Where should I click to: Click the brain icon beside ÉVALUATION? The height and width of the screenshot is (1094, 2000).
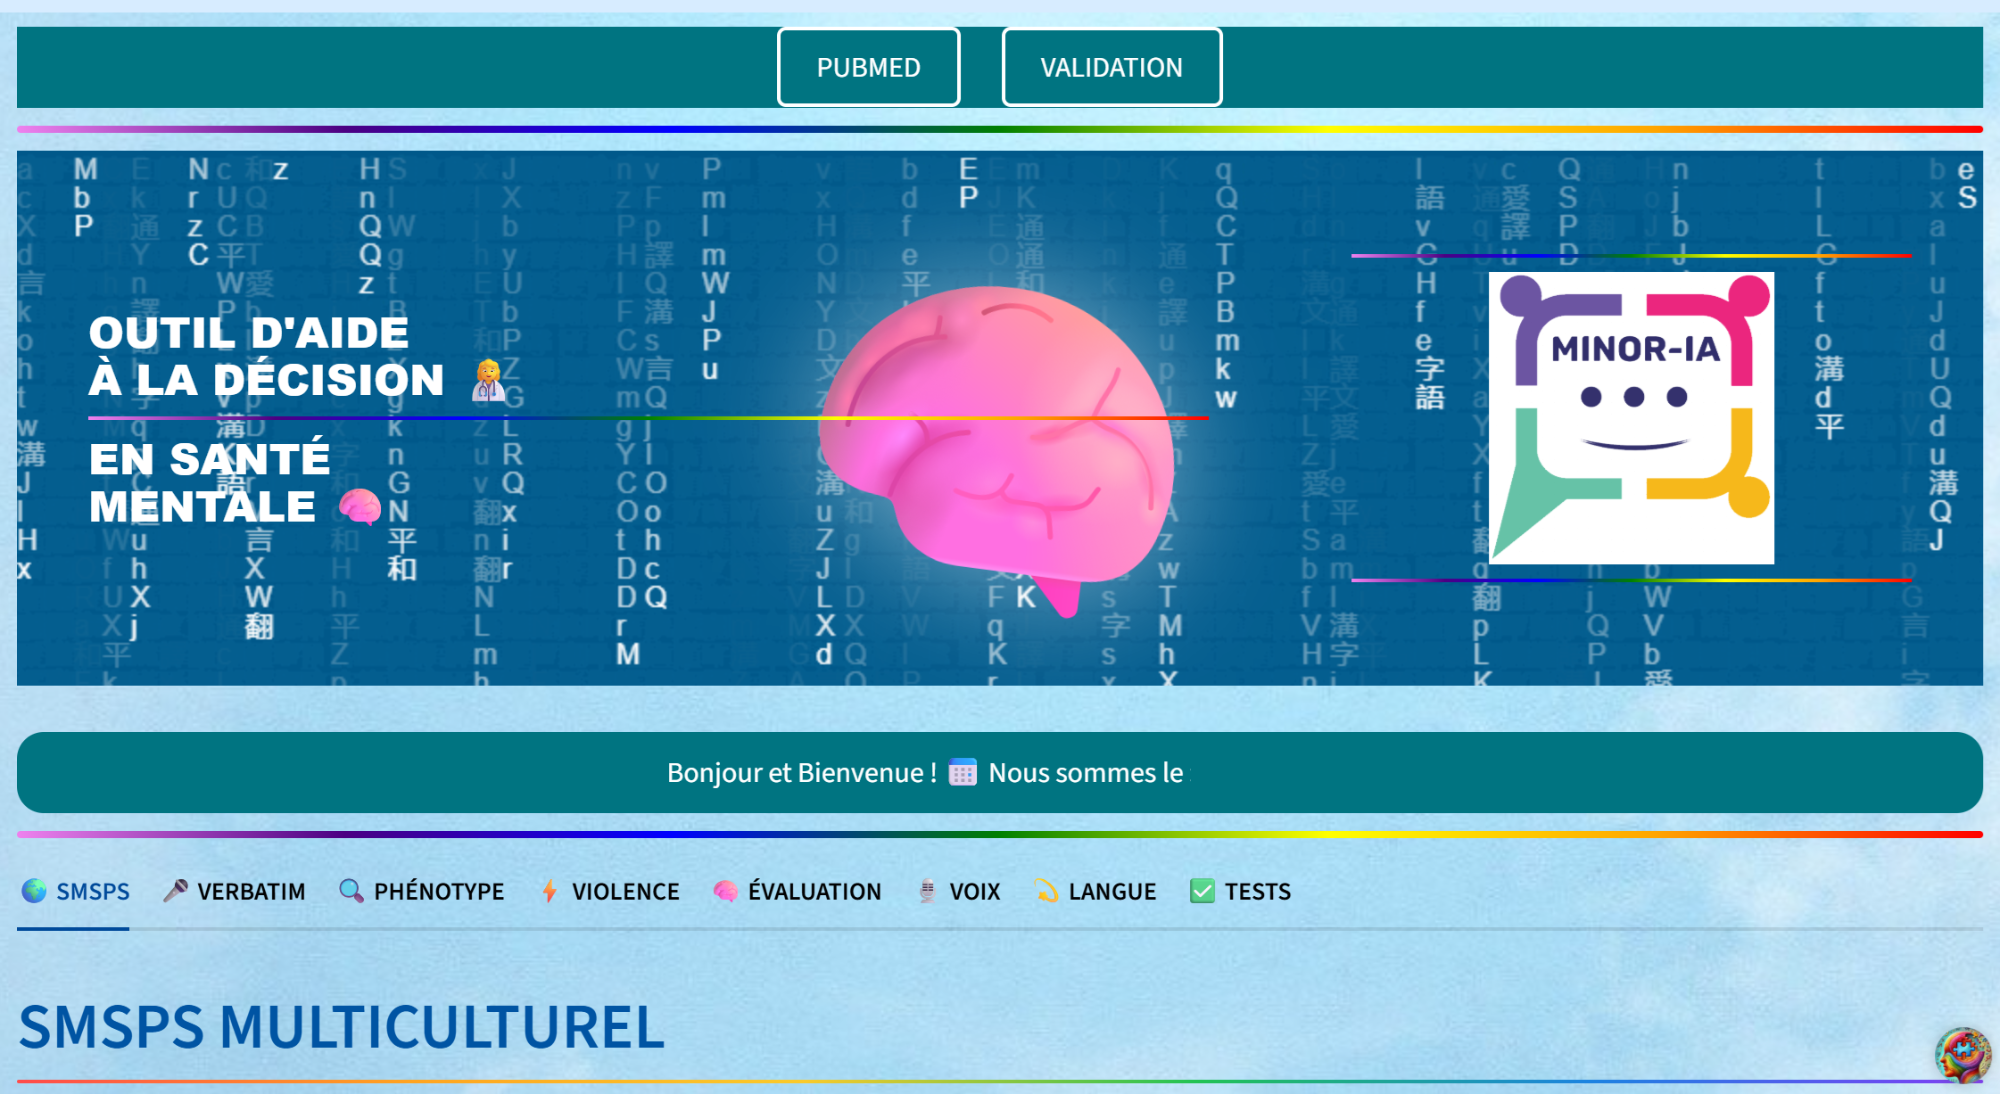pyautogui.click(x=725, y=890)
